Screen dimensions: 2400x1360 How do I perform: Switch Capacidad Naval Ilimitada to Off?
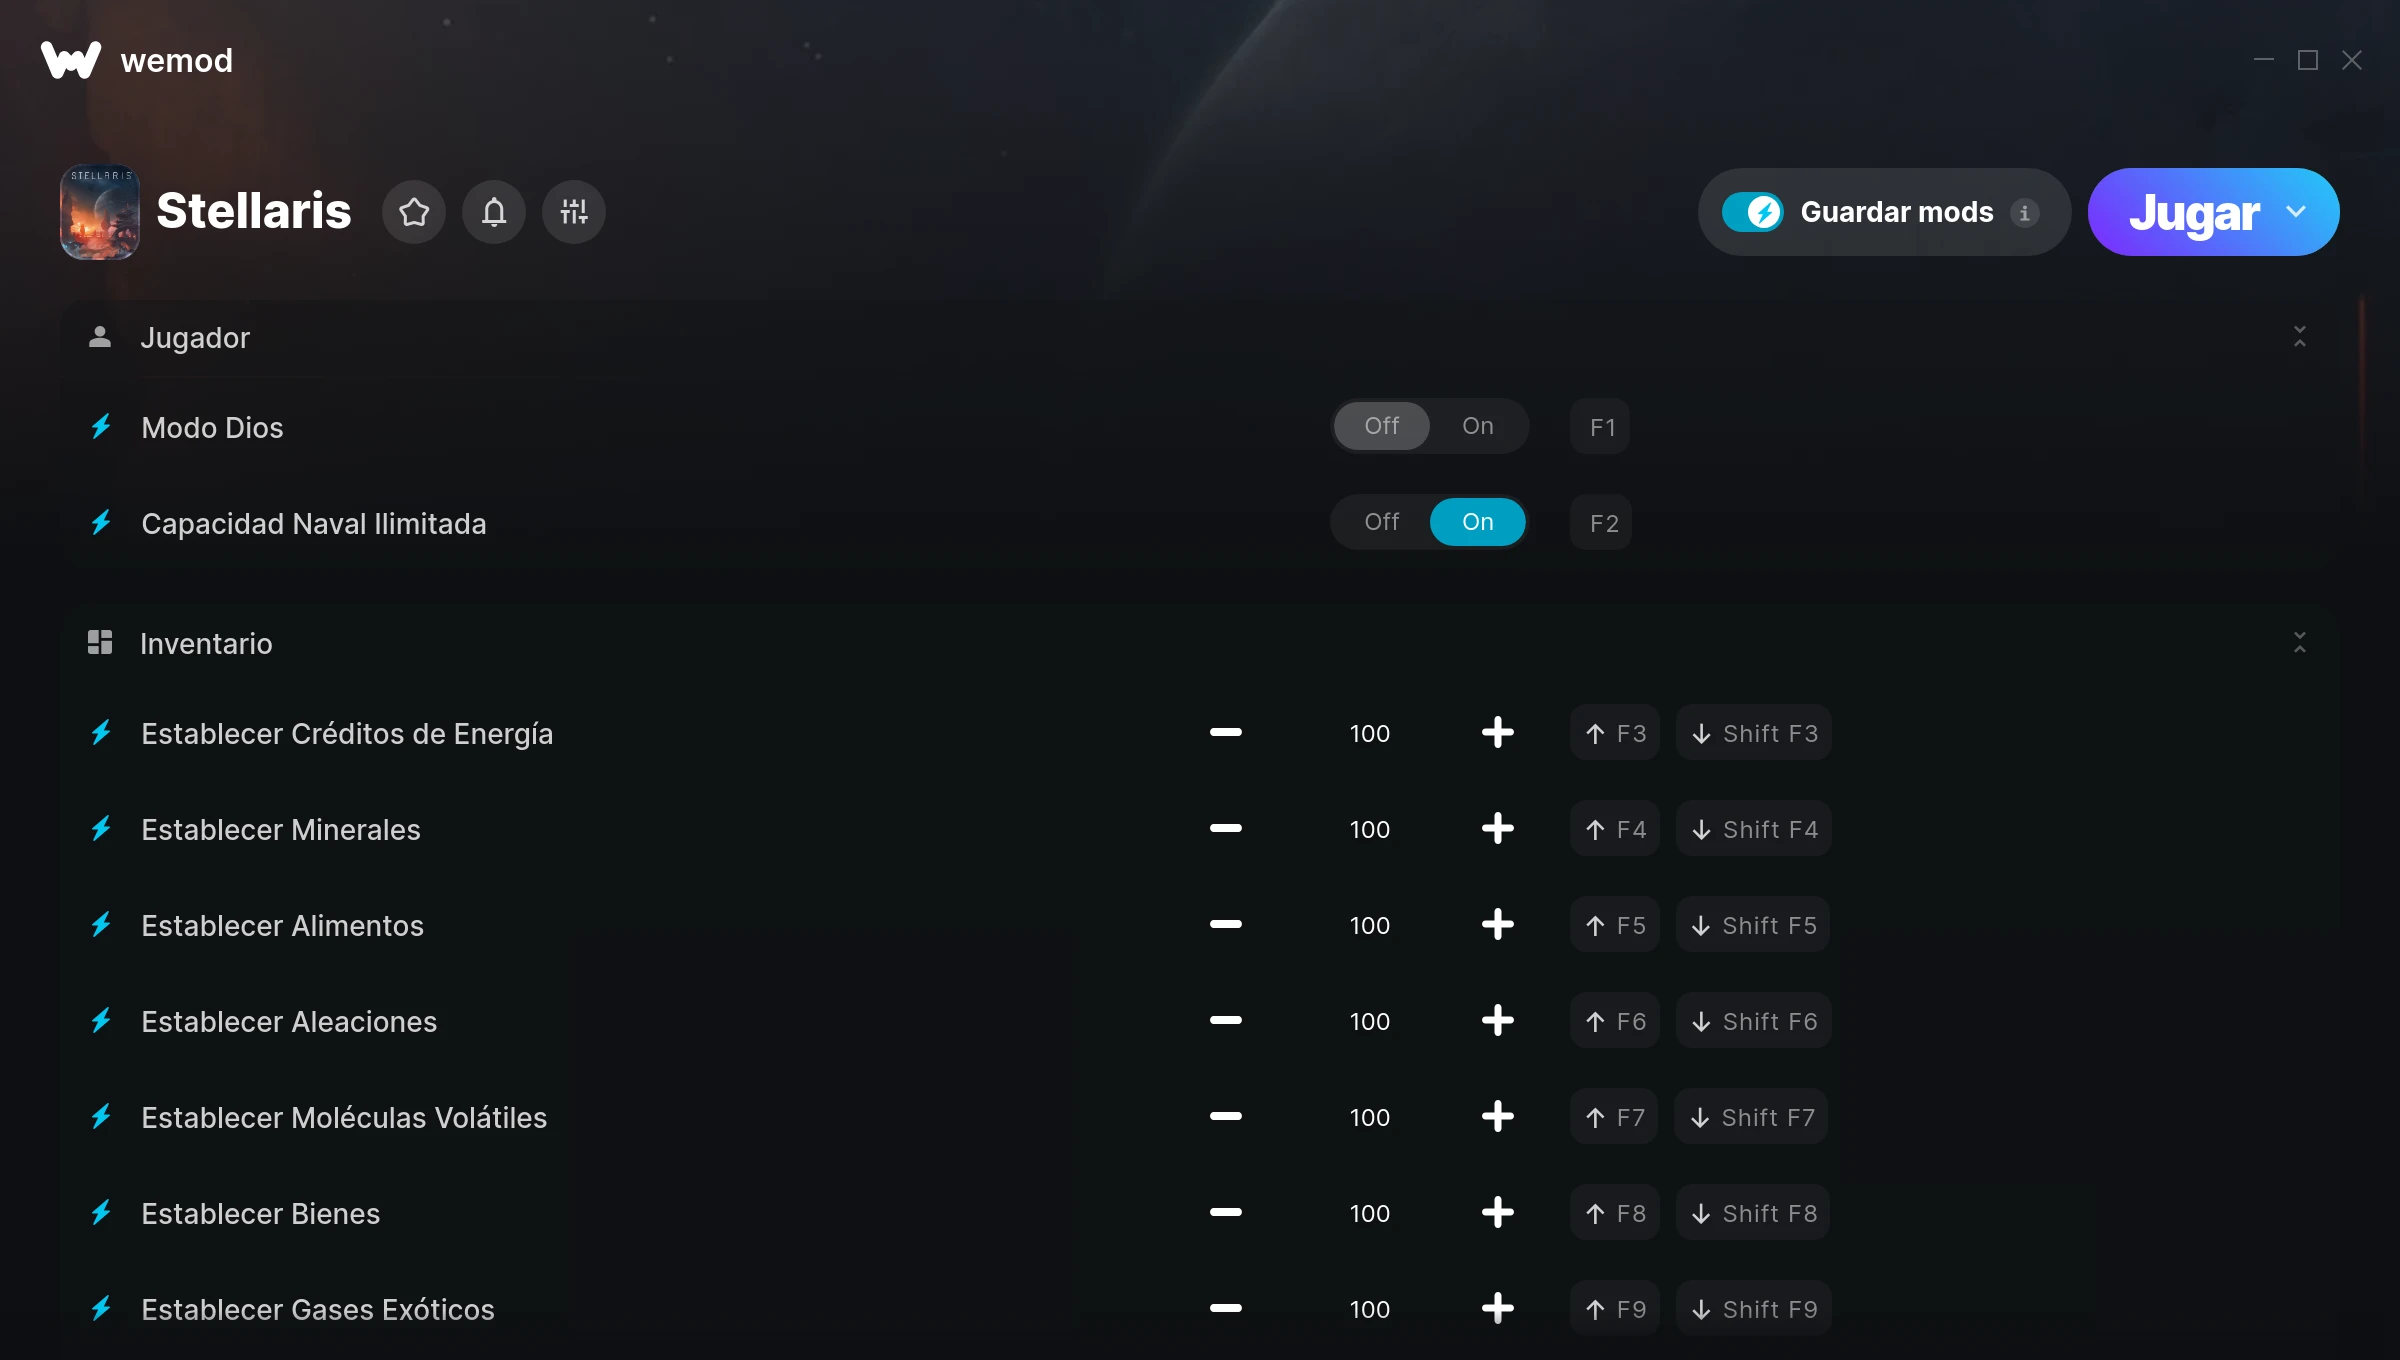[1382, 522]
